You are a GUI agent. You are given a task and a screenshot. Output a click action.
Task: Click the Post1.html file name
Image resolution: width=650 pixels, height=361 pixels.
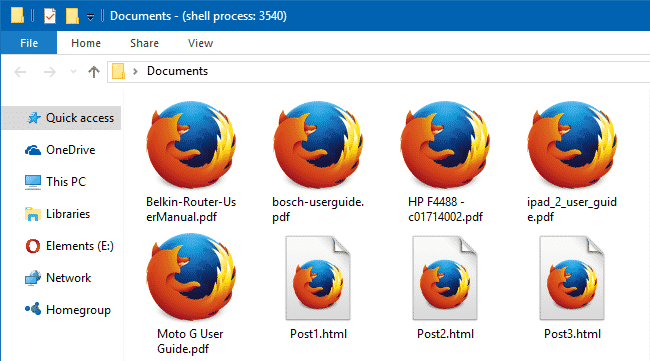tap(318, 334)
